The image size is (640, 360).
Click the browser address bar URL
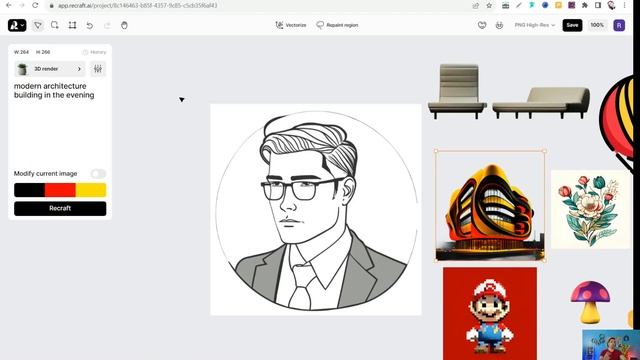coord(138,6)
